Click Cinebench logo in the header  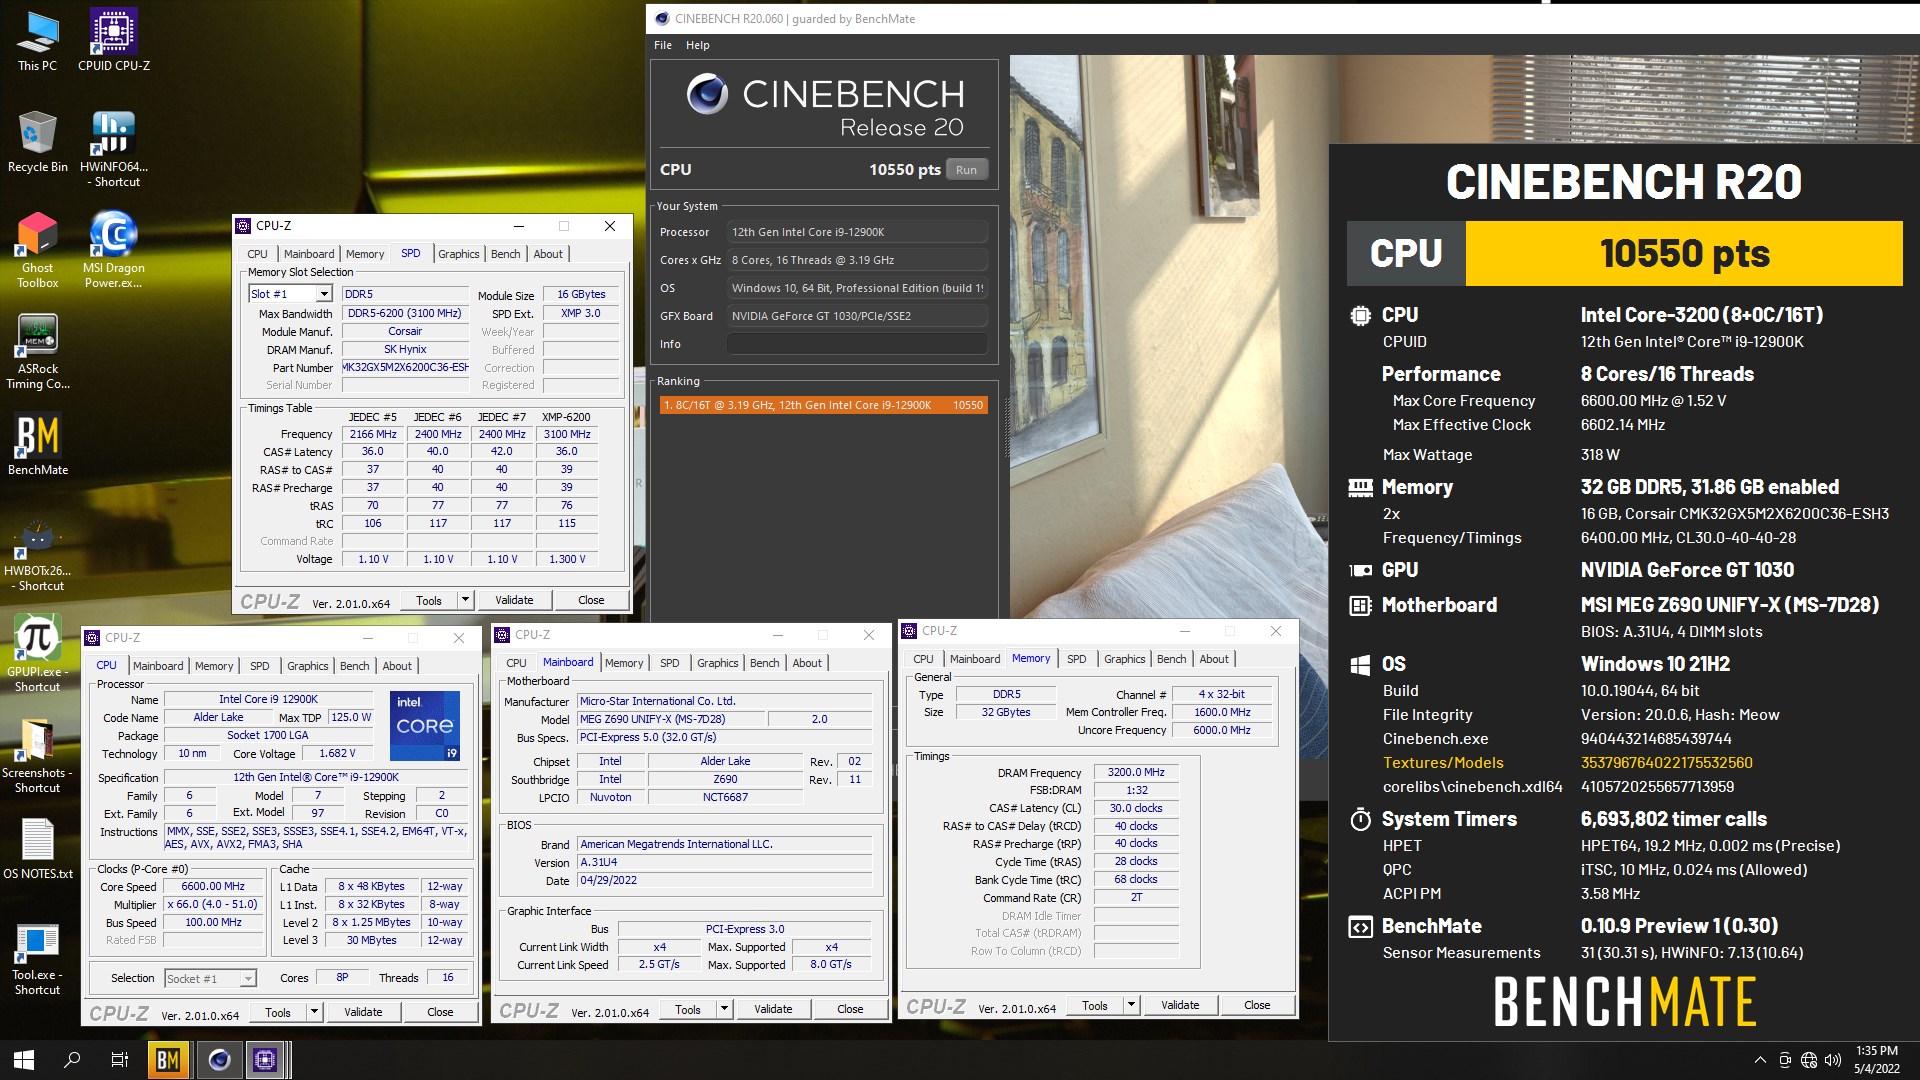[x=707, y=94]
